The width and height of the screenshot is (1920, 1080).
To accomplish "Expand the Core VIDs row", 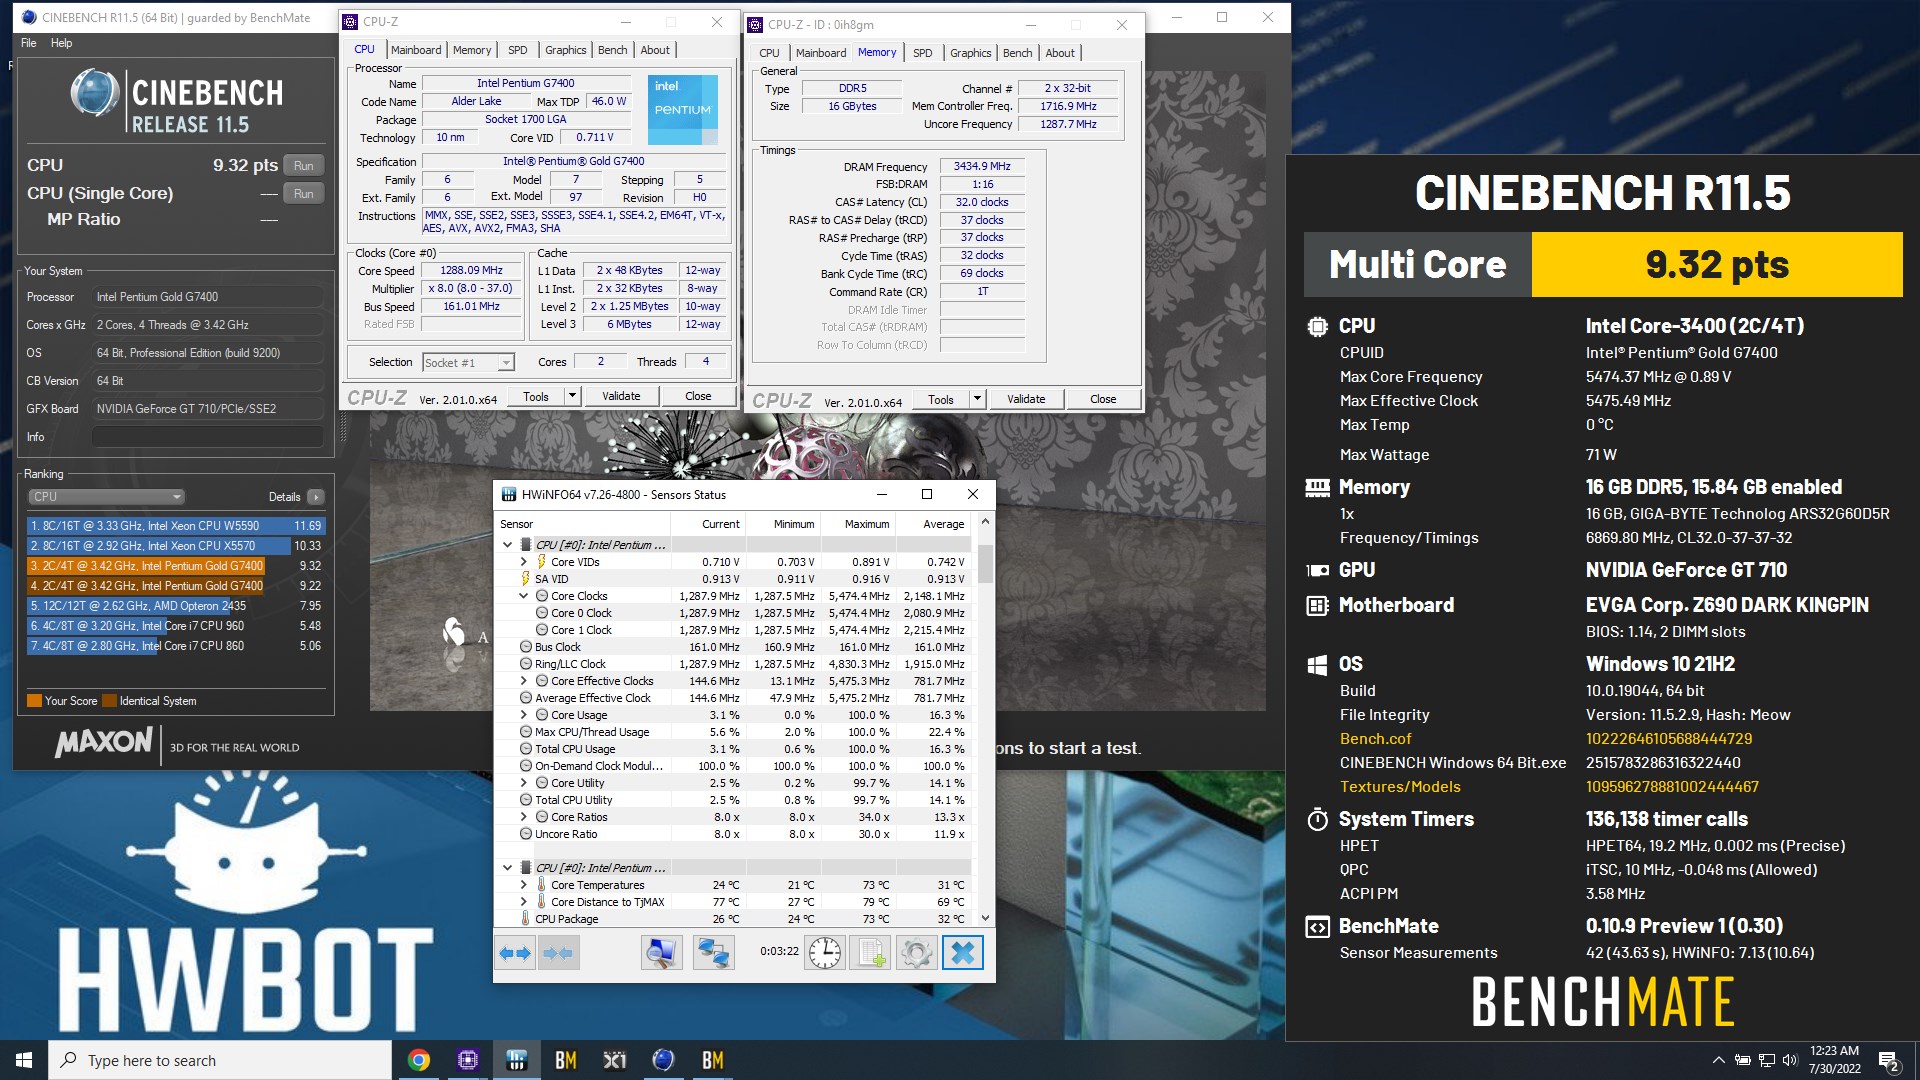I will 523,562.
